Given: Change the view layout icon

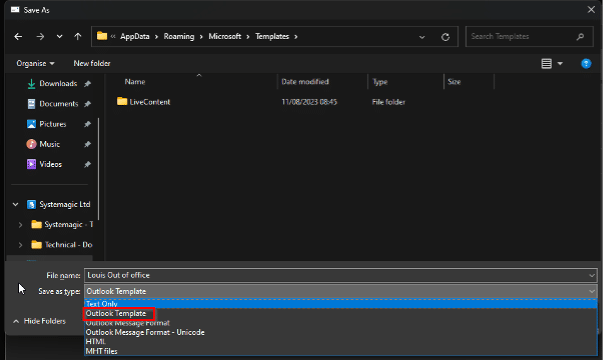Looking at the screenshot, I should [x=546, y=64].
